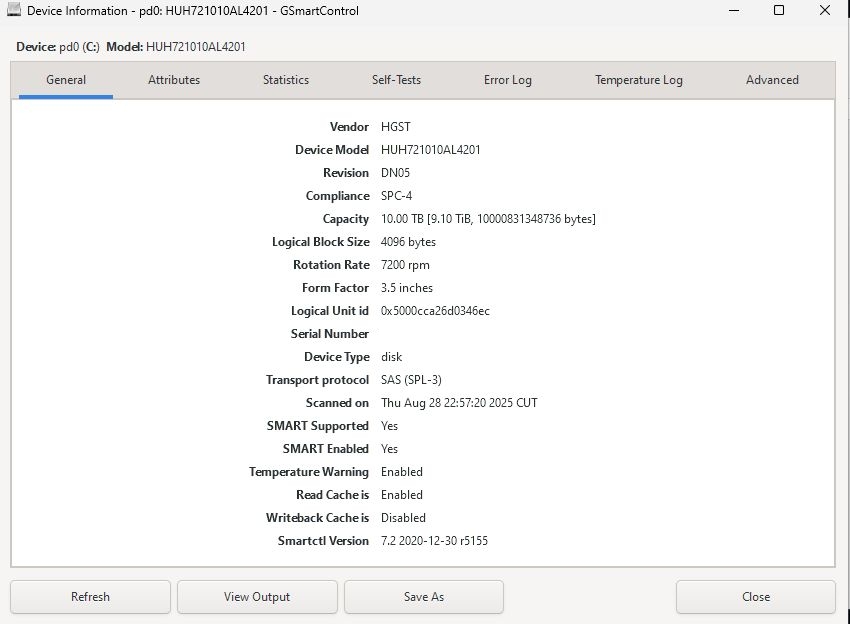The height and width of the screenshot is (624, 850).
Task: Click the Serial Number label
Action: pyautogui.click(x=330, y=334)
